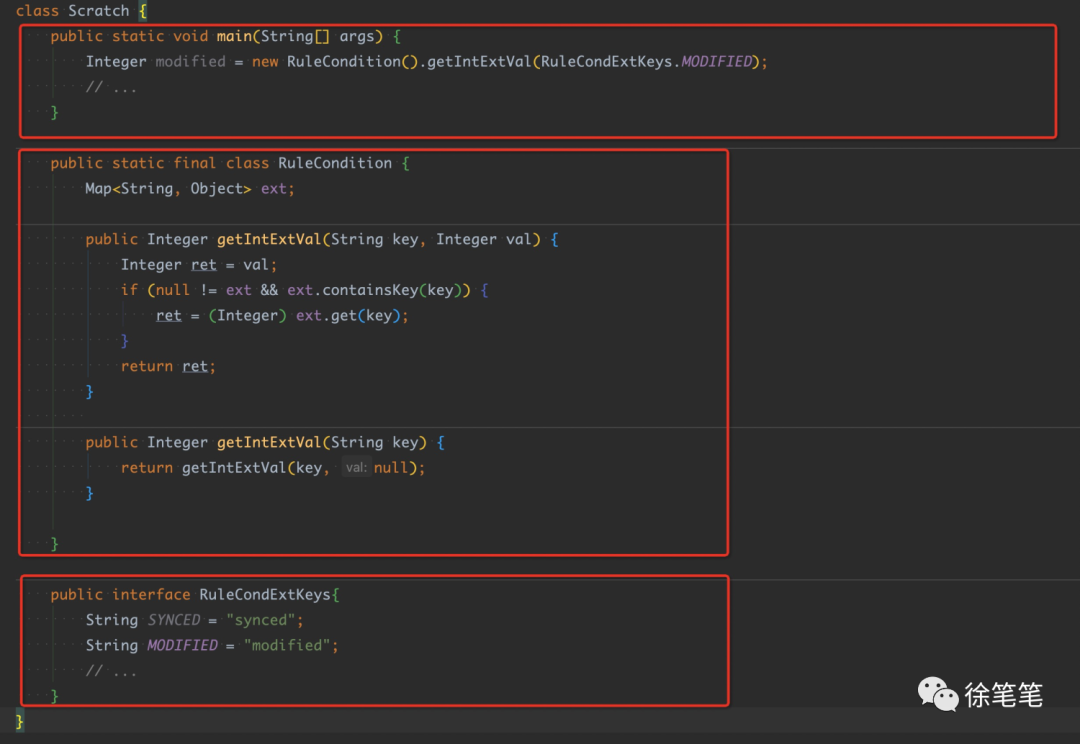
Task: Click the "val" parameter in the method signature
Action: pyautogui.click(x=519, y=240)
